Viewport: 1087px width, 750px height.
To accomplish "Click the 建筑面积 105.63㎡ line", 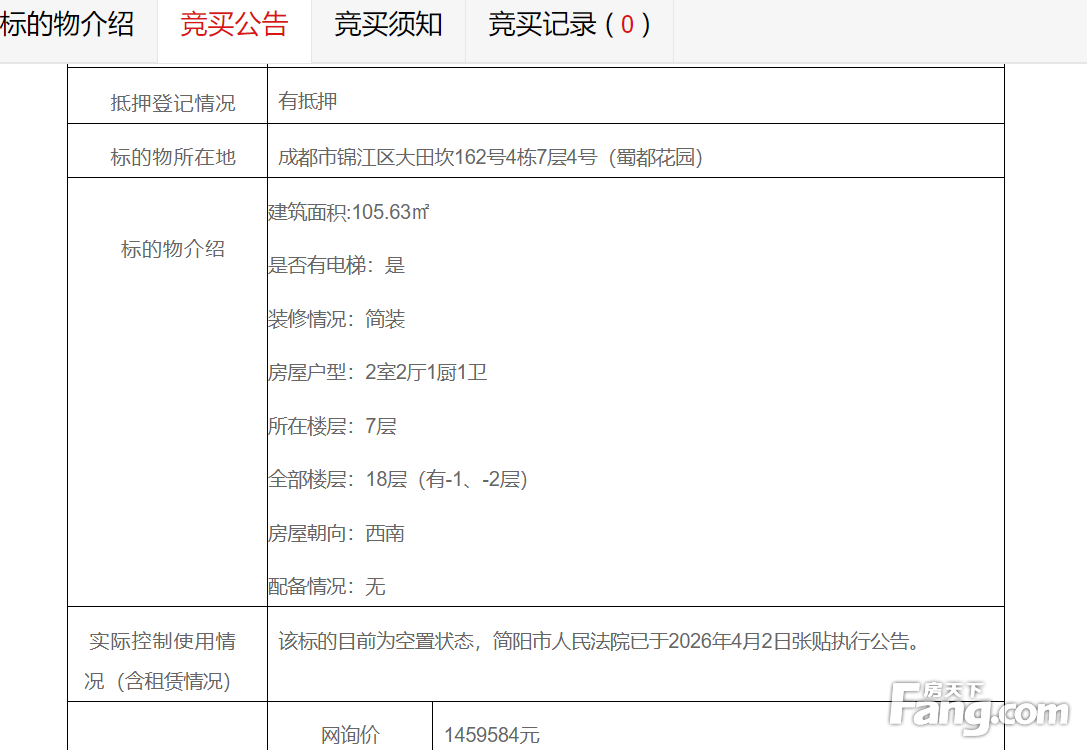I will coord(349,212).
